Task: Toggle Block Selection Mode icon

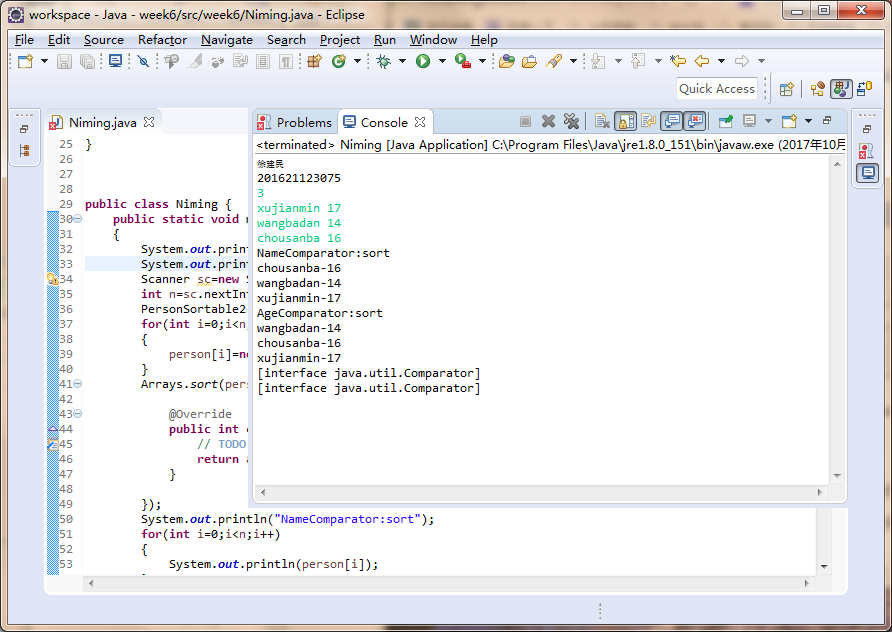Action: point(263,61)
